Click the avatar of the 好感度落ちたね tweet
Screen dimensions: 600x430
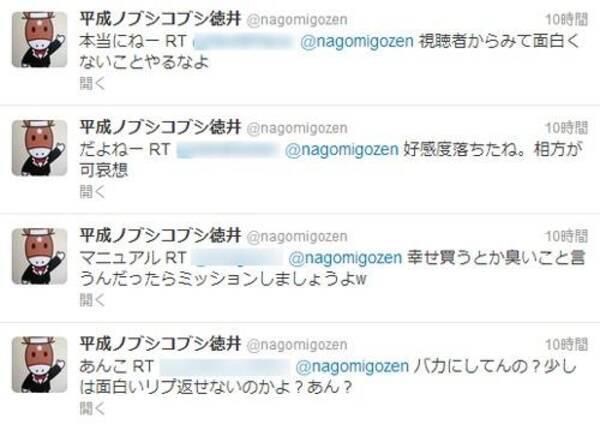39,148
